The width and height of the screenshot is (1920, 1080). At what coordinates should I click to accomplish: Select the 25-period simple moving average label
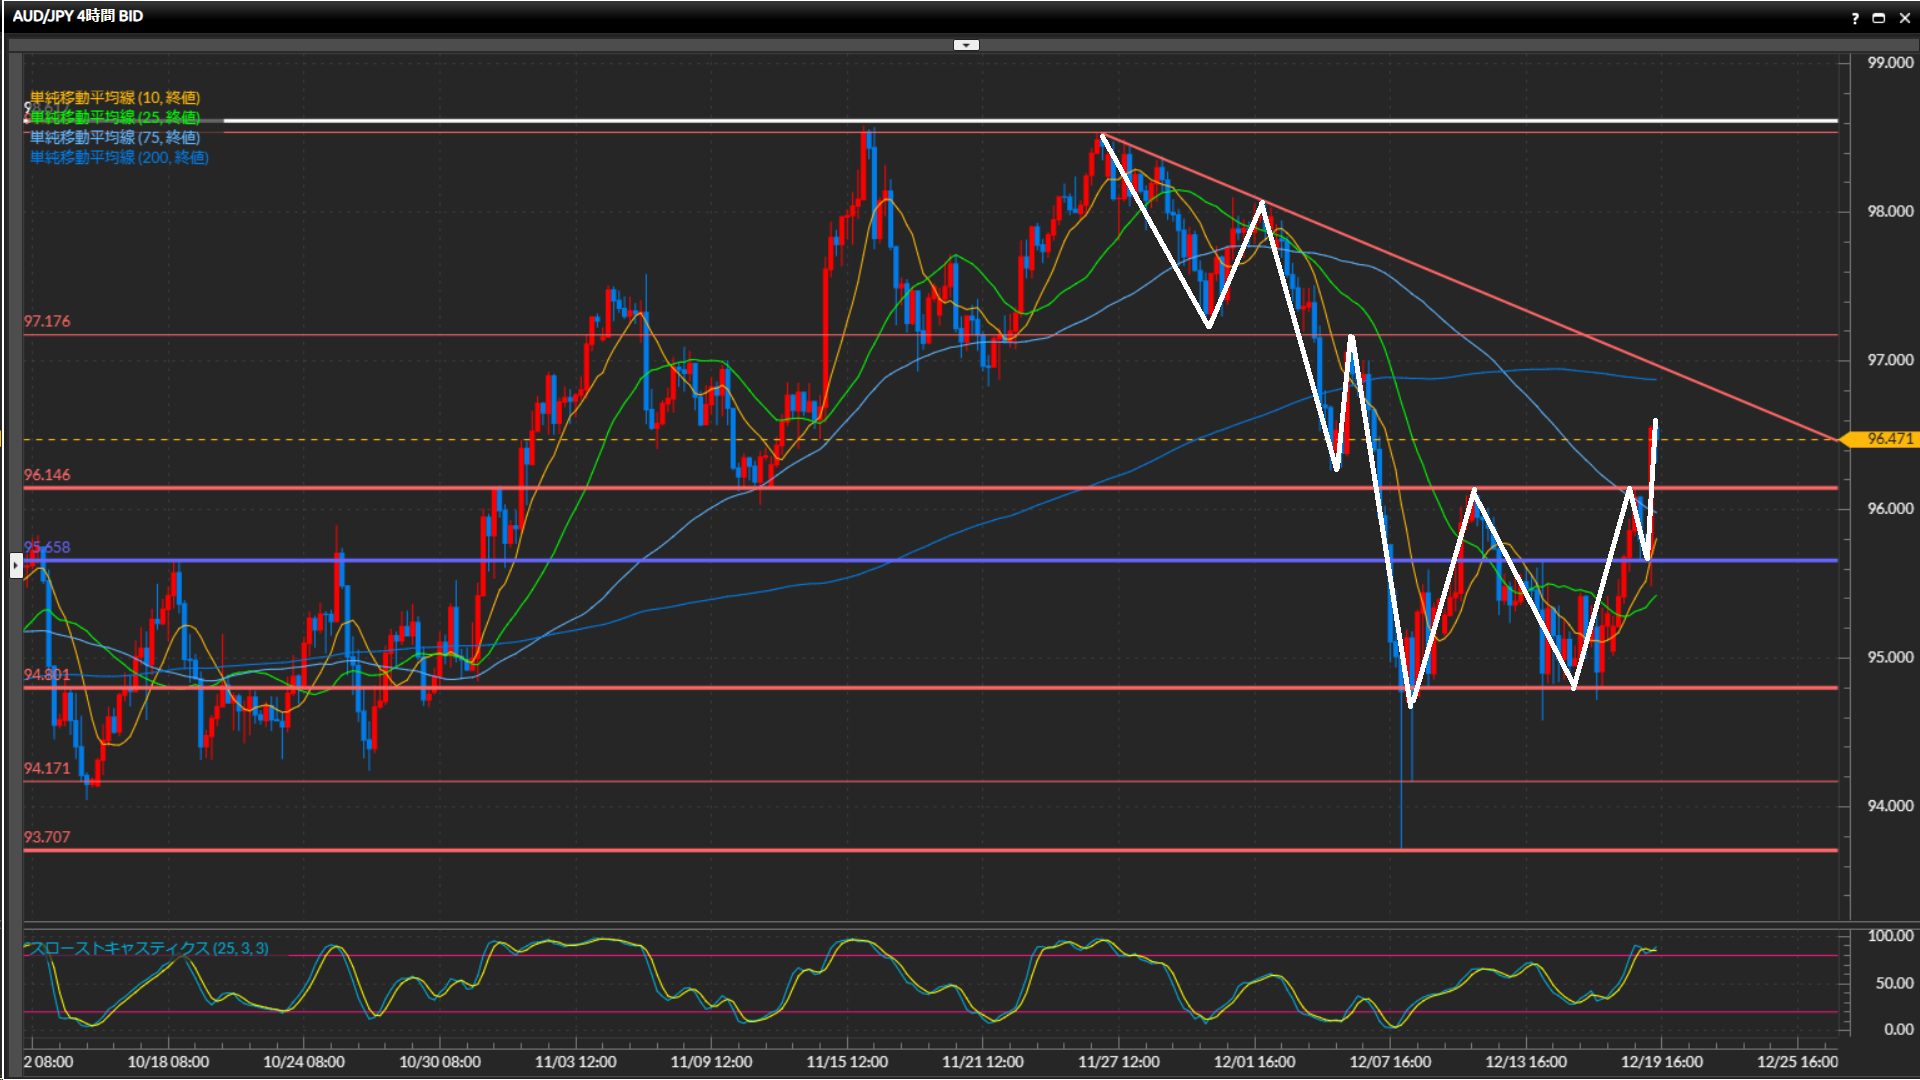click(x=115, y=117)
